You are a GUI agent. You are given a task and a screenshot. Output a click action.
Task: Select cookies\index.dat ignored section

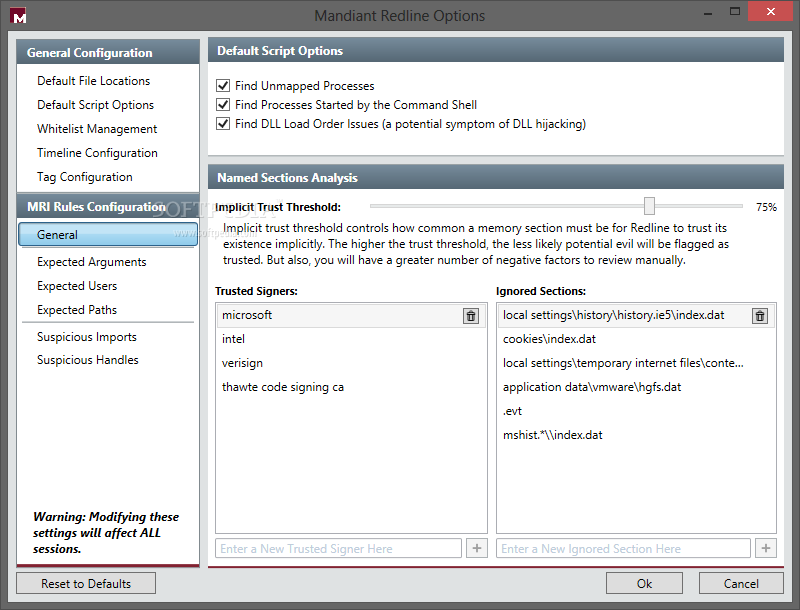click(636, 339)
